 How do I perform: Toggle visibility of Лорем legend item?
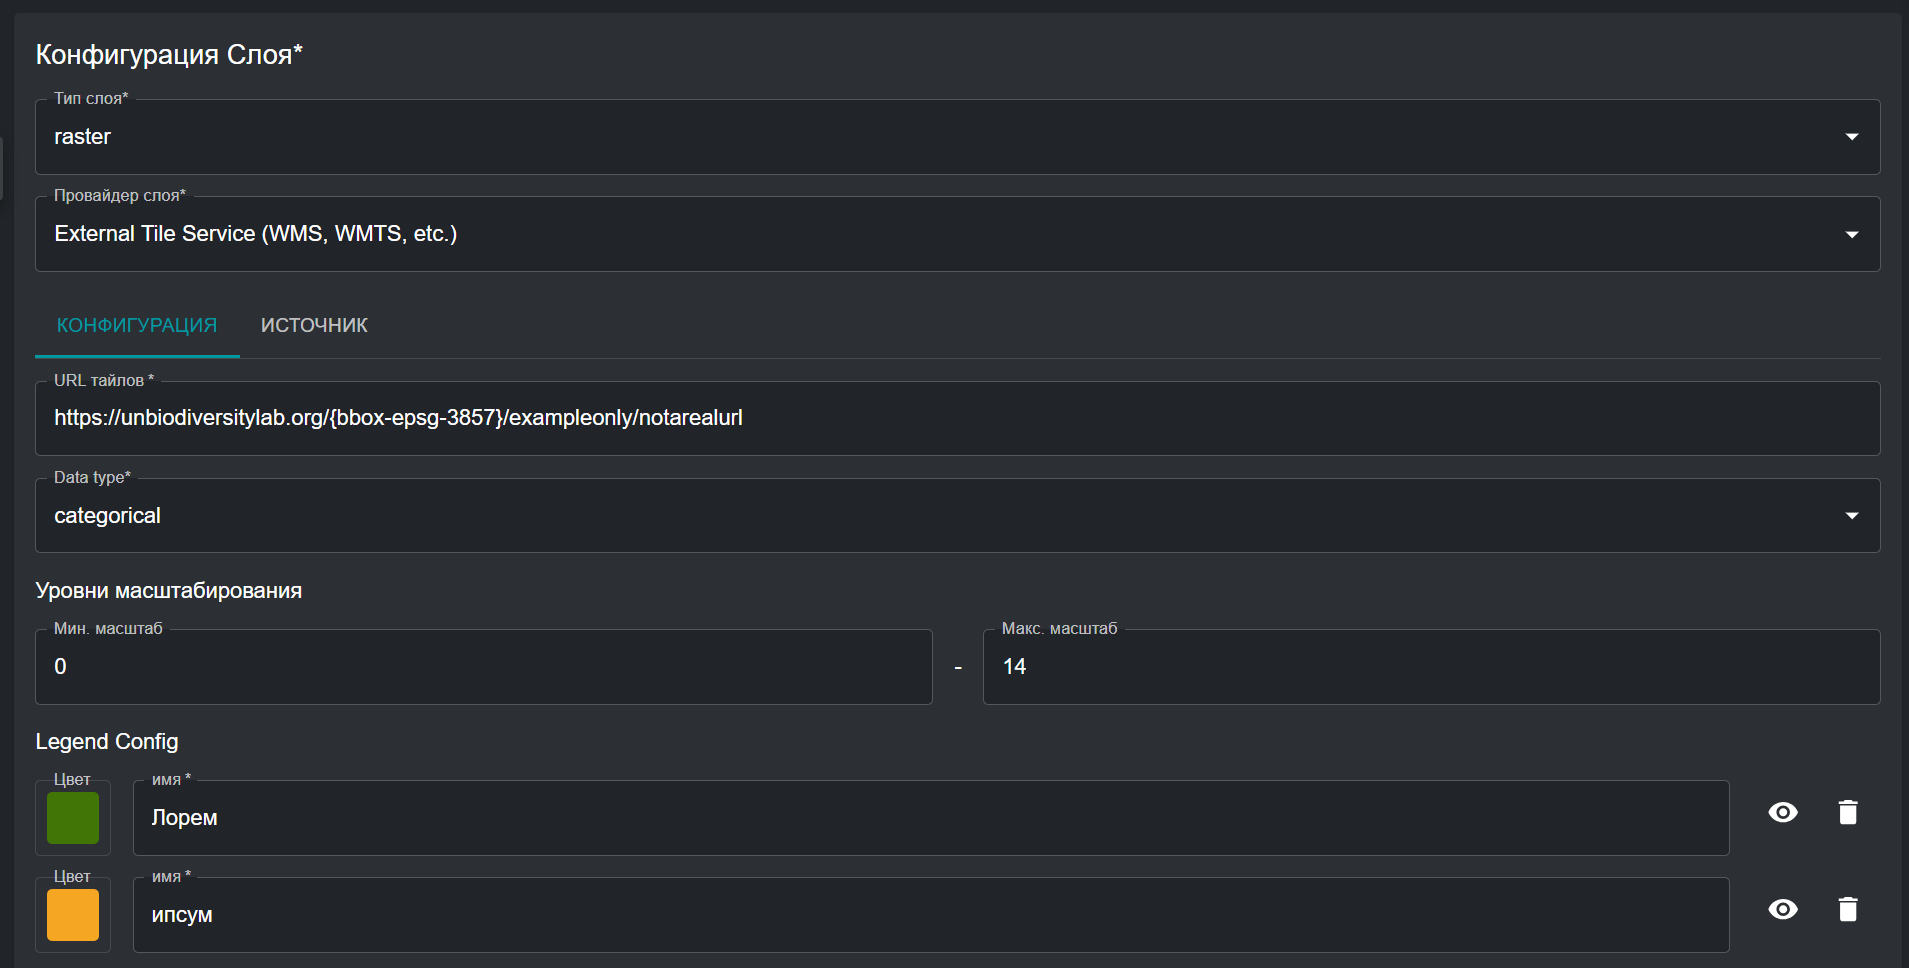point(1782,813)
